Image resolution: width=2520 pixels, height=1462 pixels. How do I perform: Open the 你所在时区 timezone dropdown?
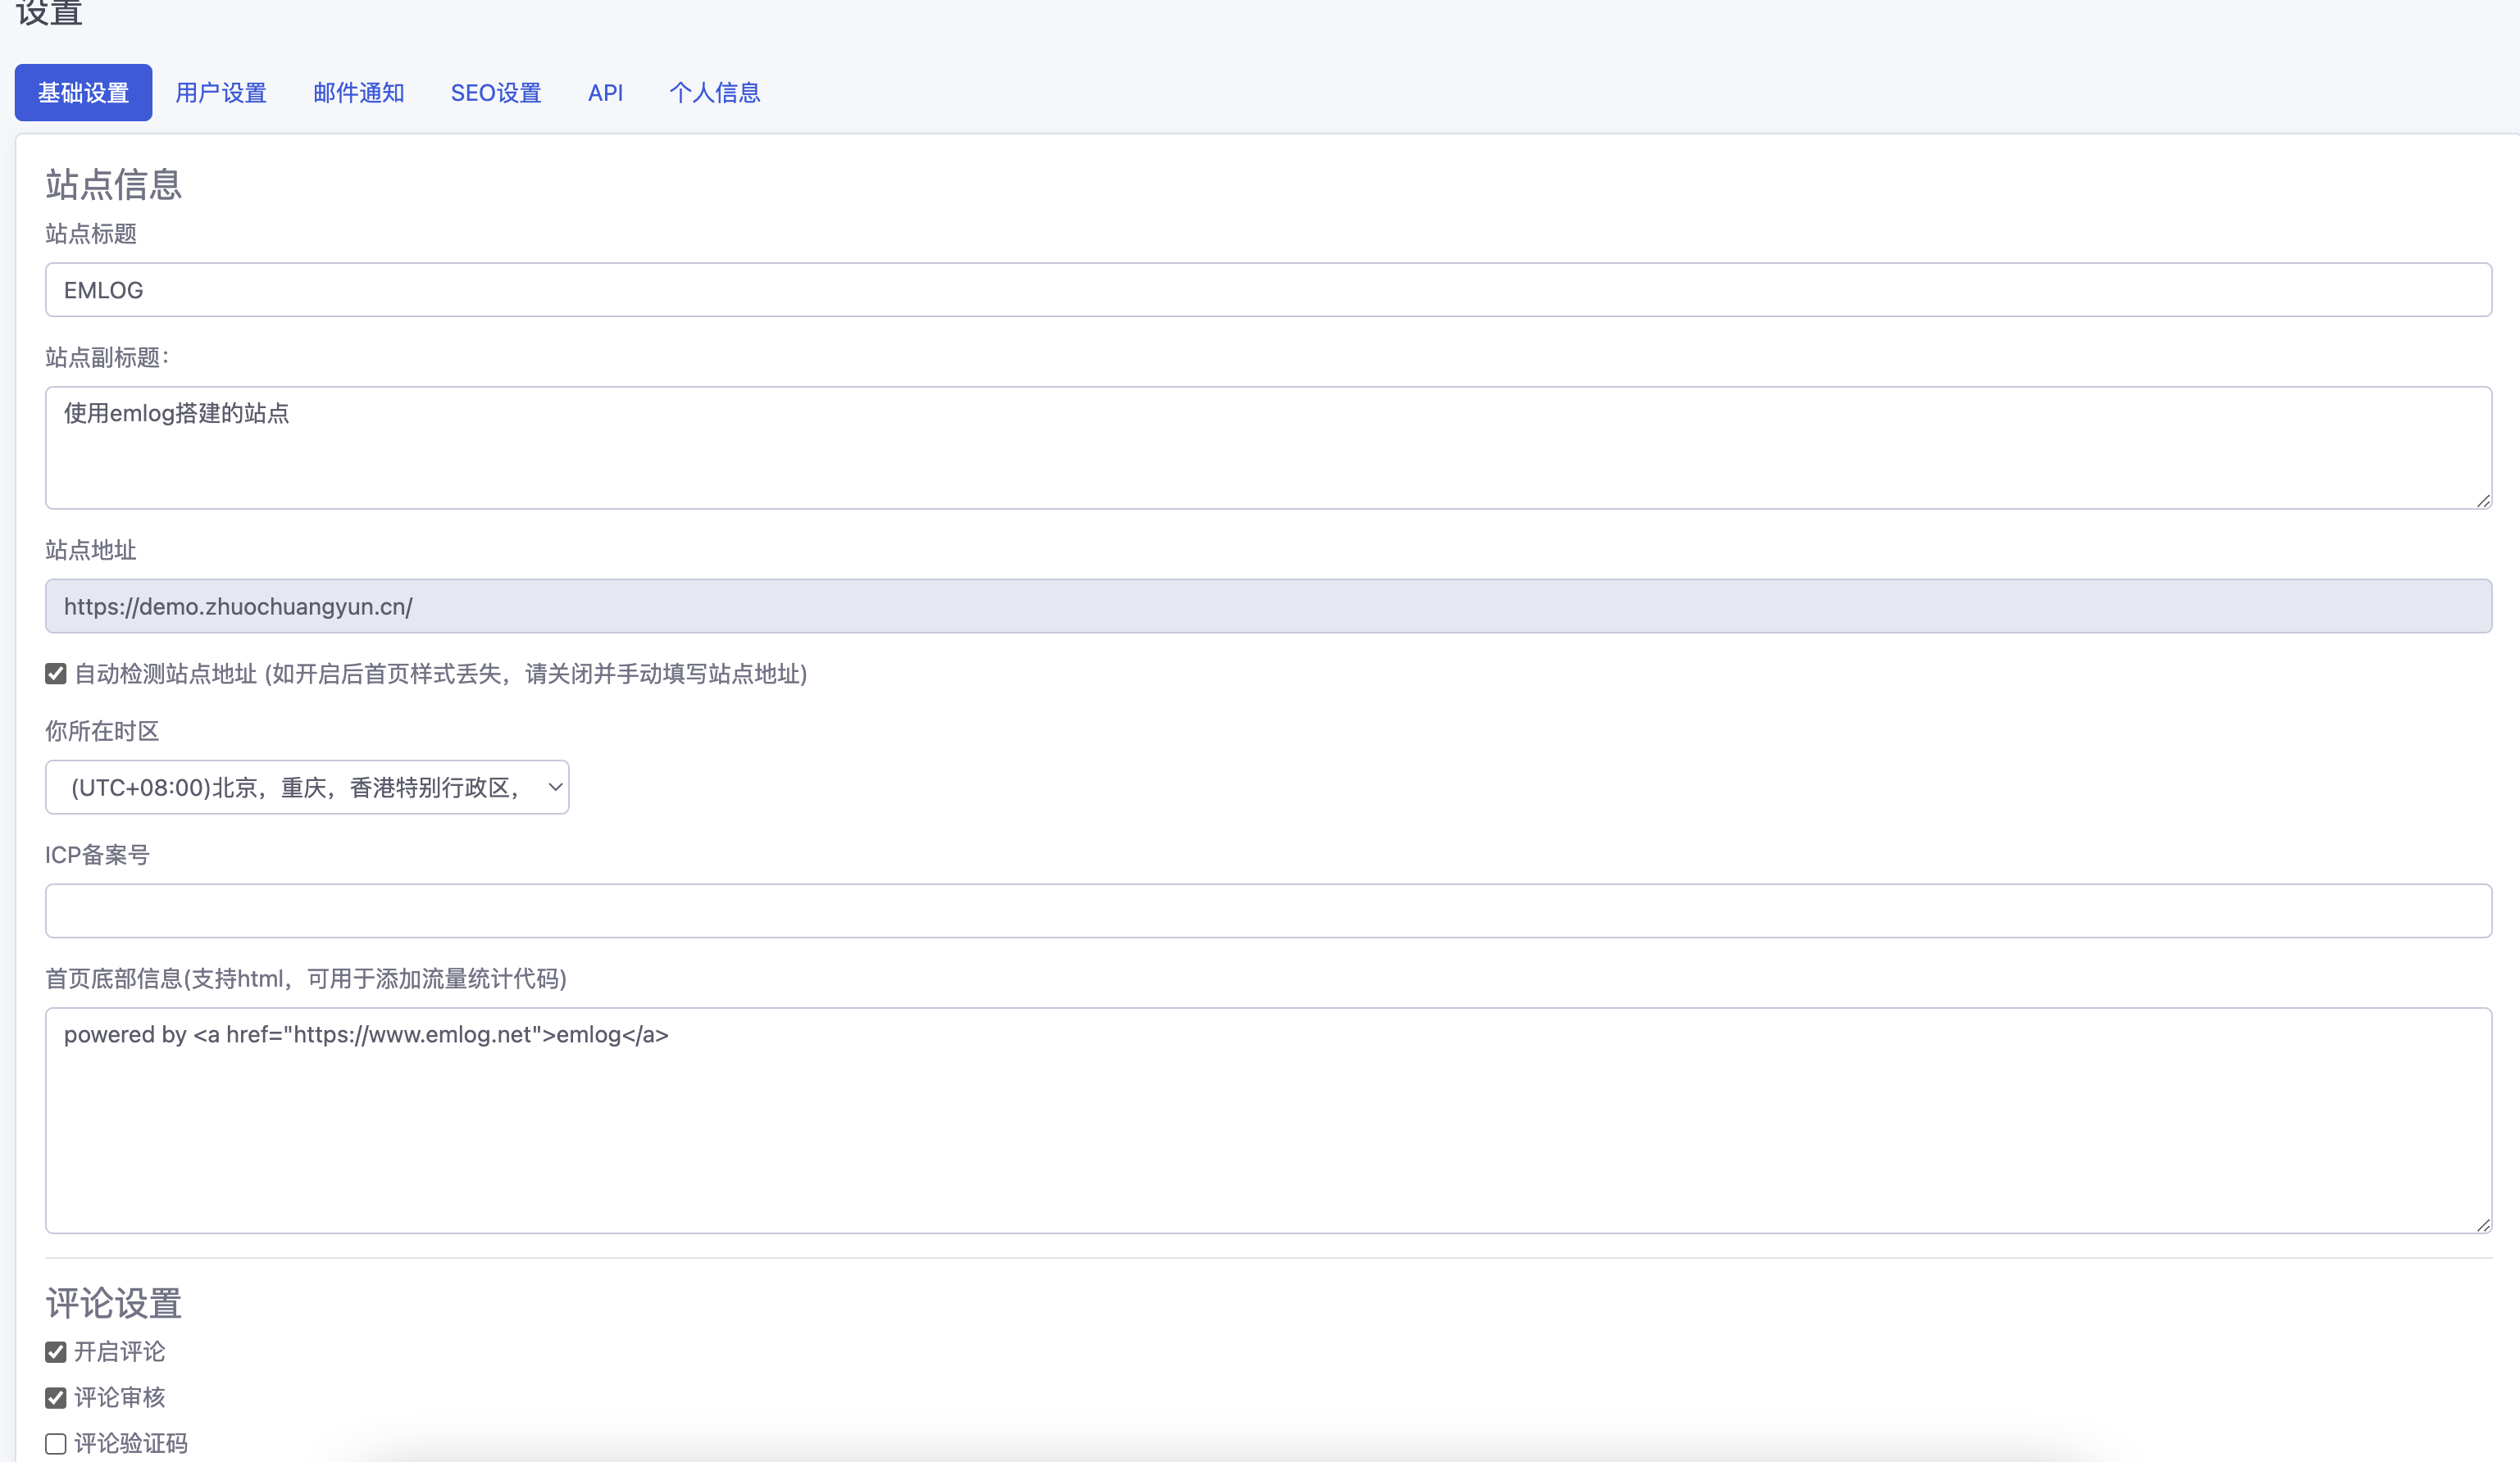click(x=307, y=788)
